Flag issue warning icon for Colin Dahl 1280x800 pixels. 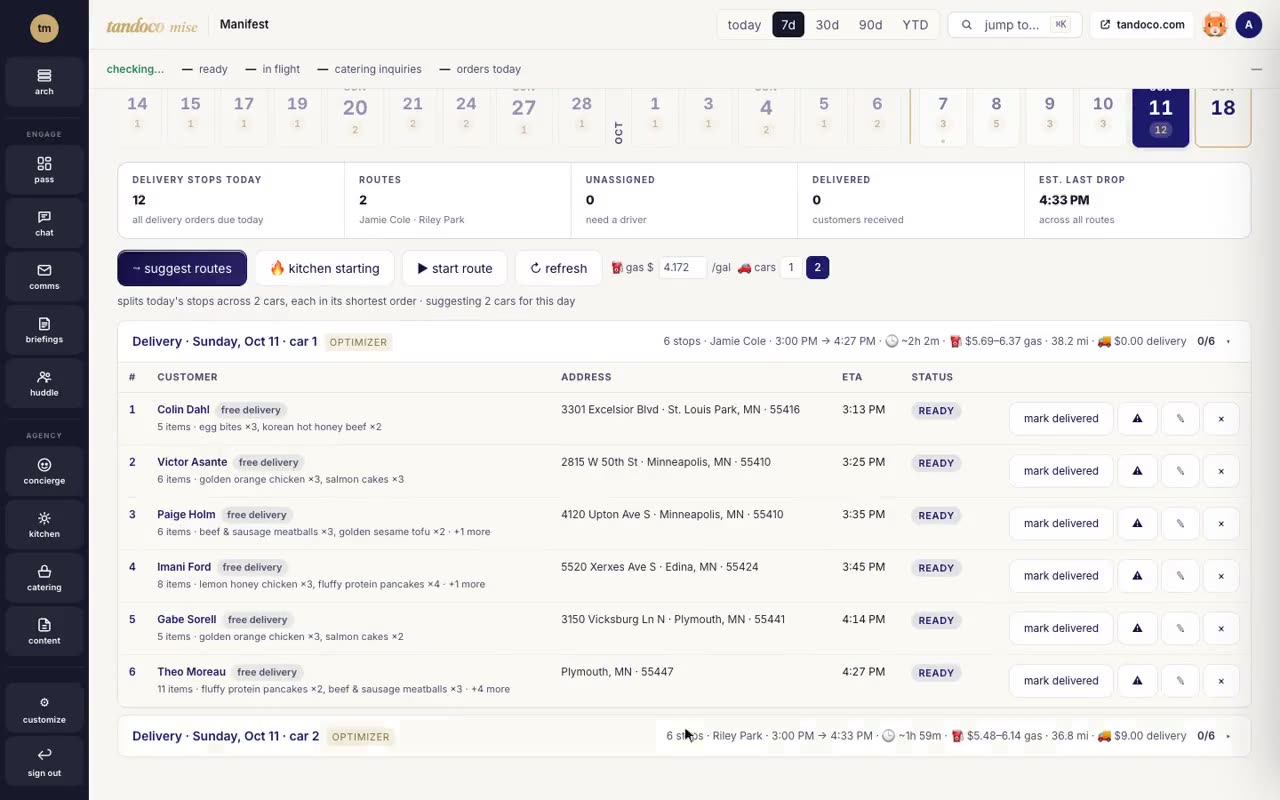click(1137, 419)
